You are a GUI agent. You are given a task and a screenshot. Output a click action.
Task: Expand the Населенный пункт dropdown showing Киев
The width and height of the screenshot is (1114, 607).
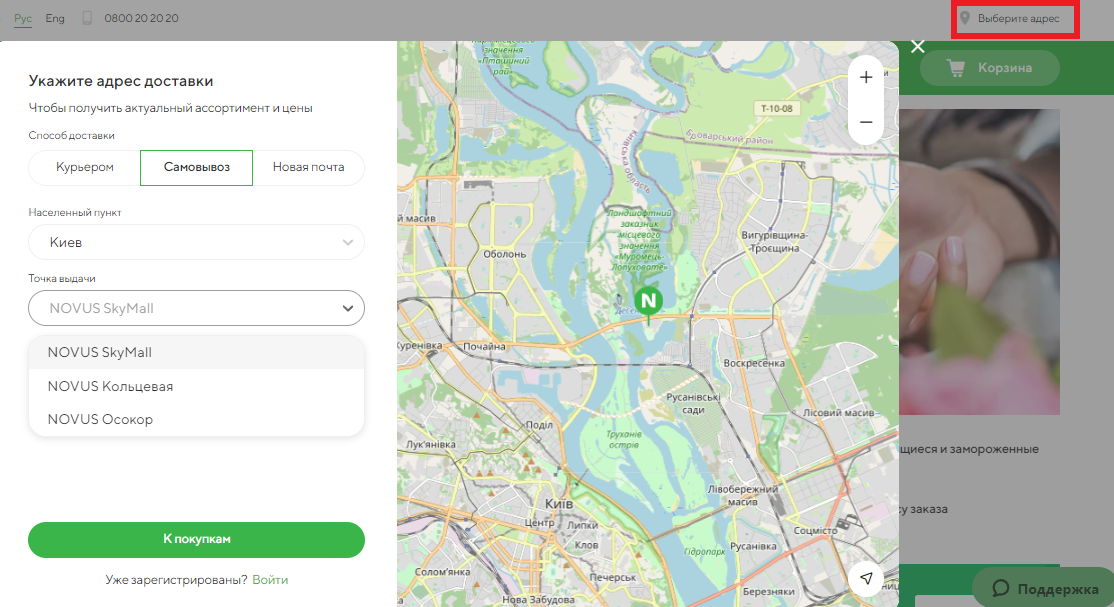point(196,242)
